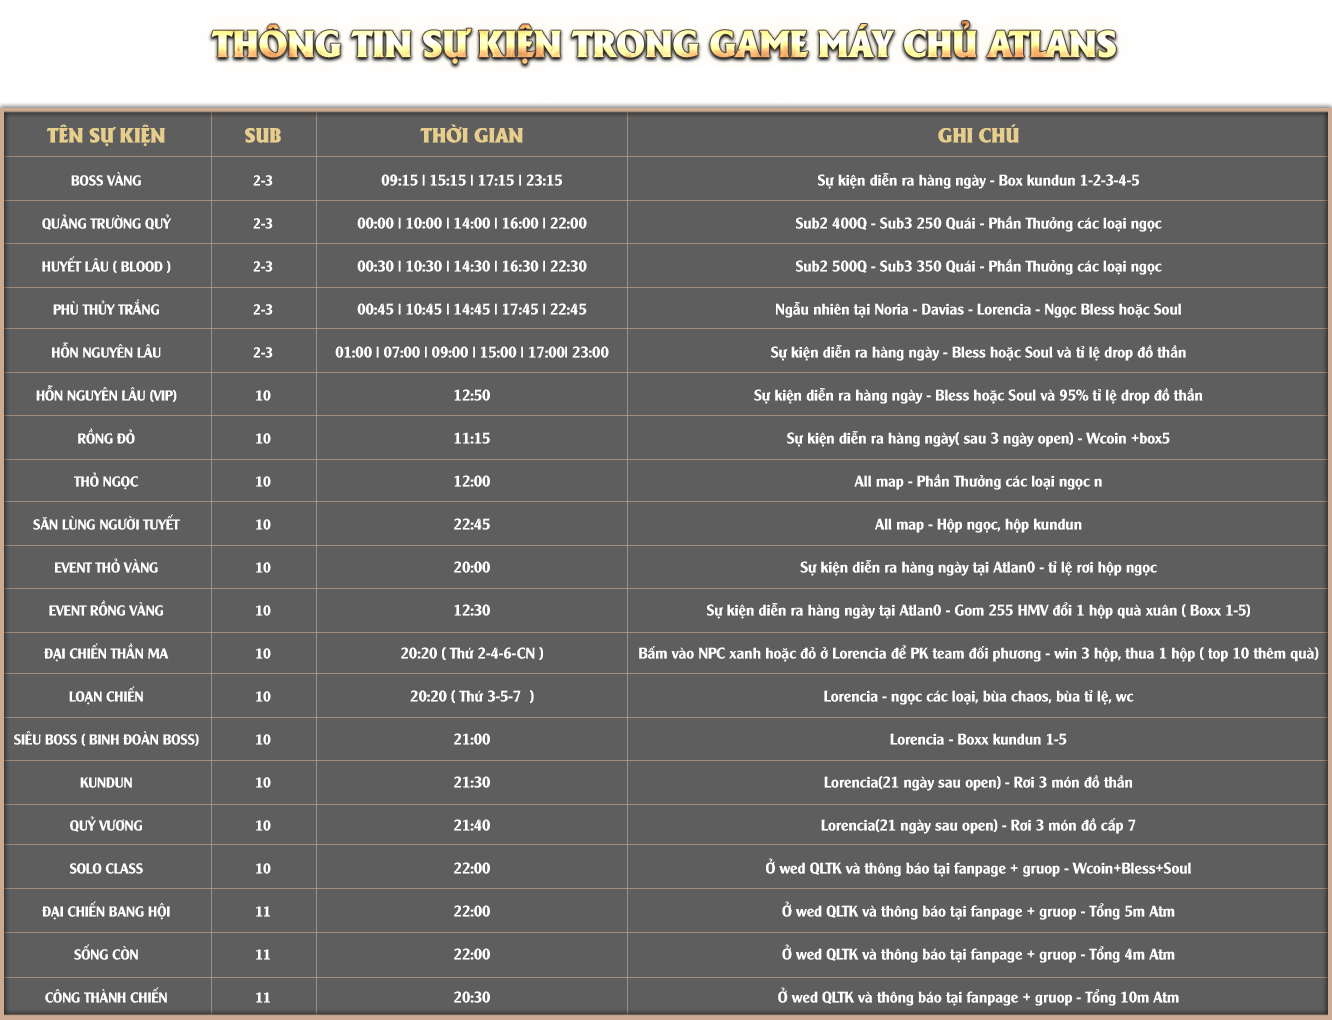This screenshot has width=1332, height=1020.
Task: Click the bùa chaos, bùa tỉ lệ note
Action: pos(978,697)
